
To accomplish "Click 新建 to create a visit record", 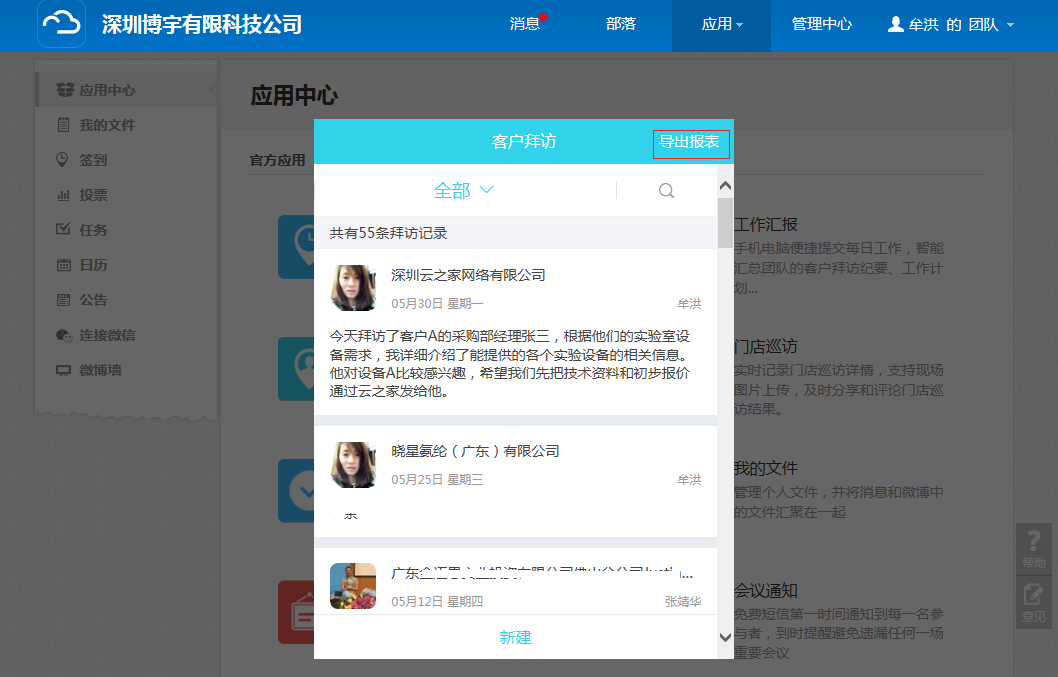I will [515, 637].
